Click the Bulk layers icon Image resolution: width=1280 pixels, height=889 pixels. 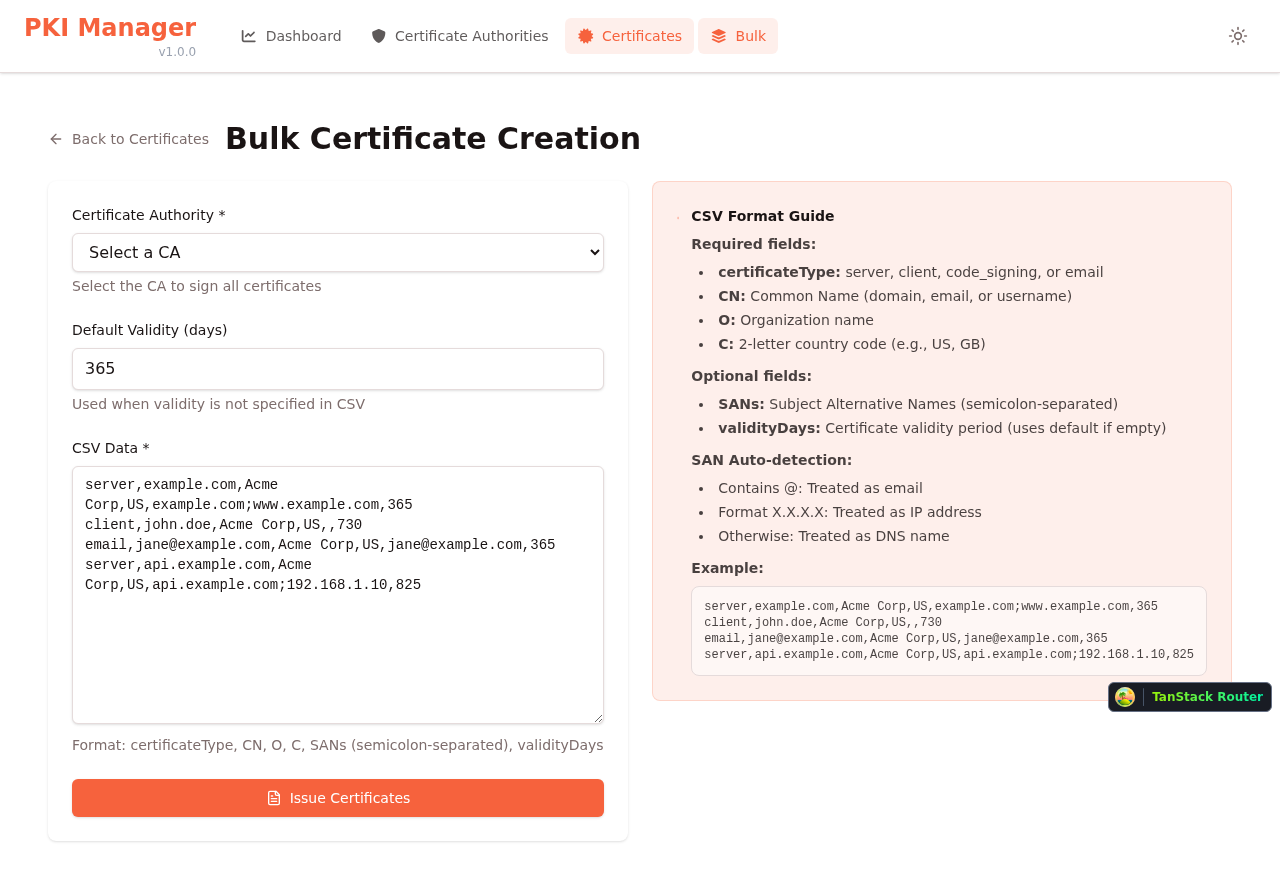click(719, 36)
